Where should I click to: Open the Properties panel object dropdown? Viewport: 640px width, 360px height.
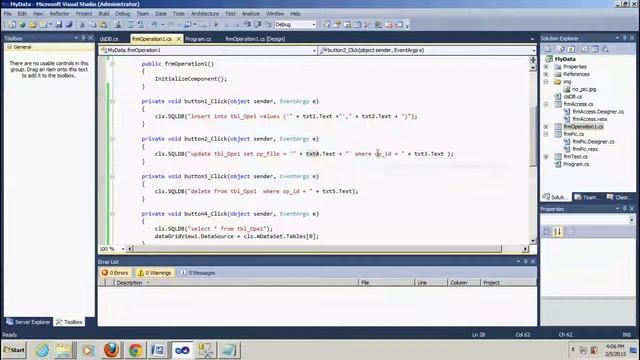click(631, 220)
